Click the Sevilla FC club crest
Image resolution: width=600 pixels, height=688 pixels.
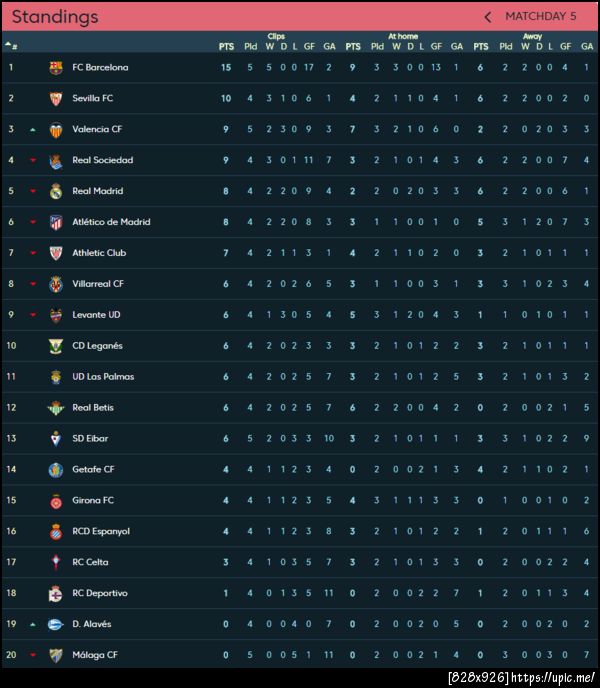56,99
